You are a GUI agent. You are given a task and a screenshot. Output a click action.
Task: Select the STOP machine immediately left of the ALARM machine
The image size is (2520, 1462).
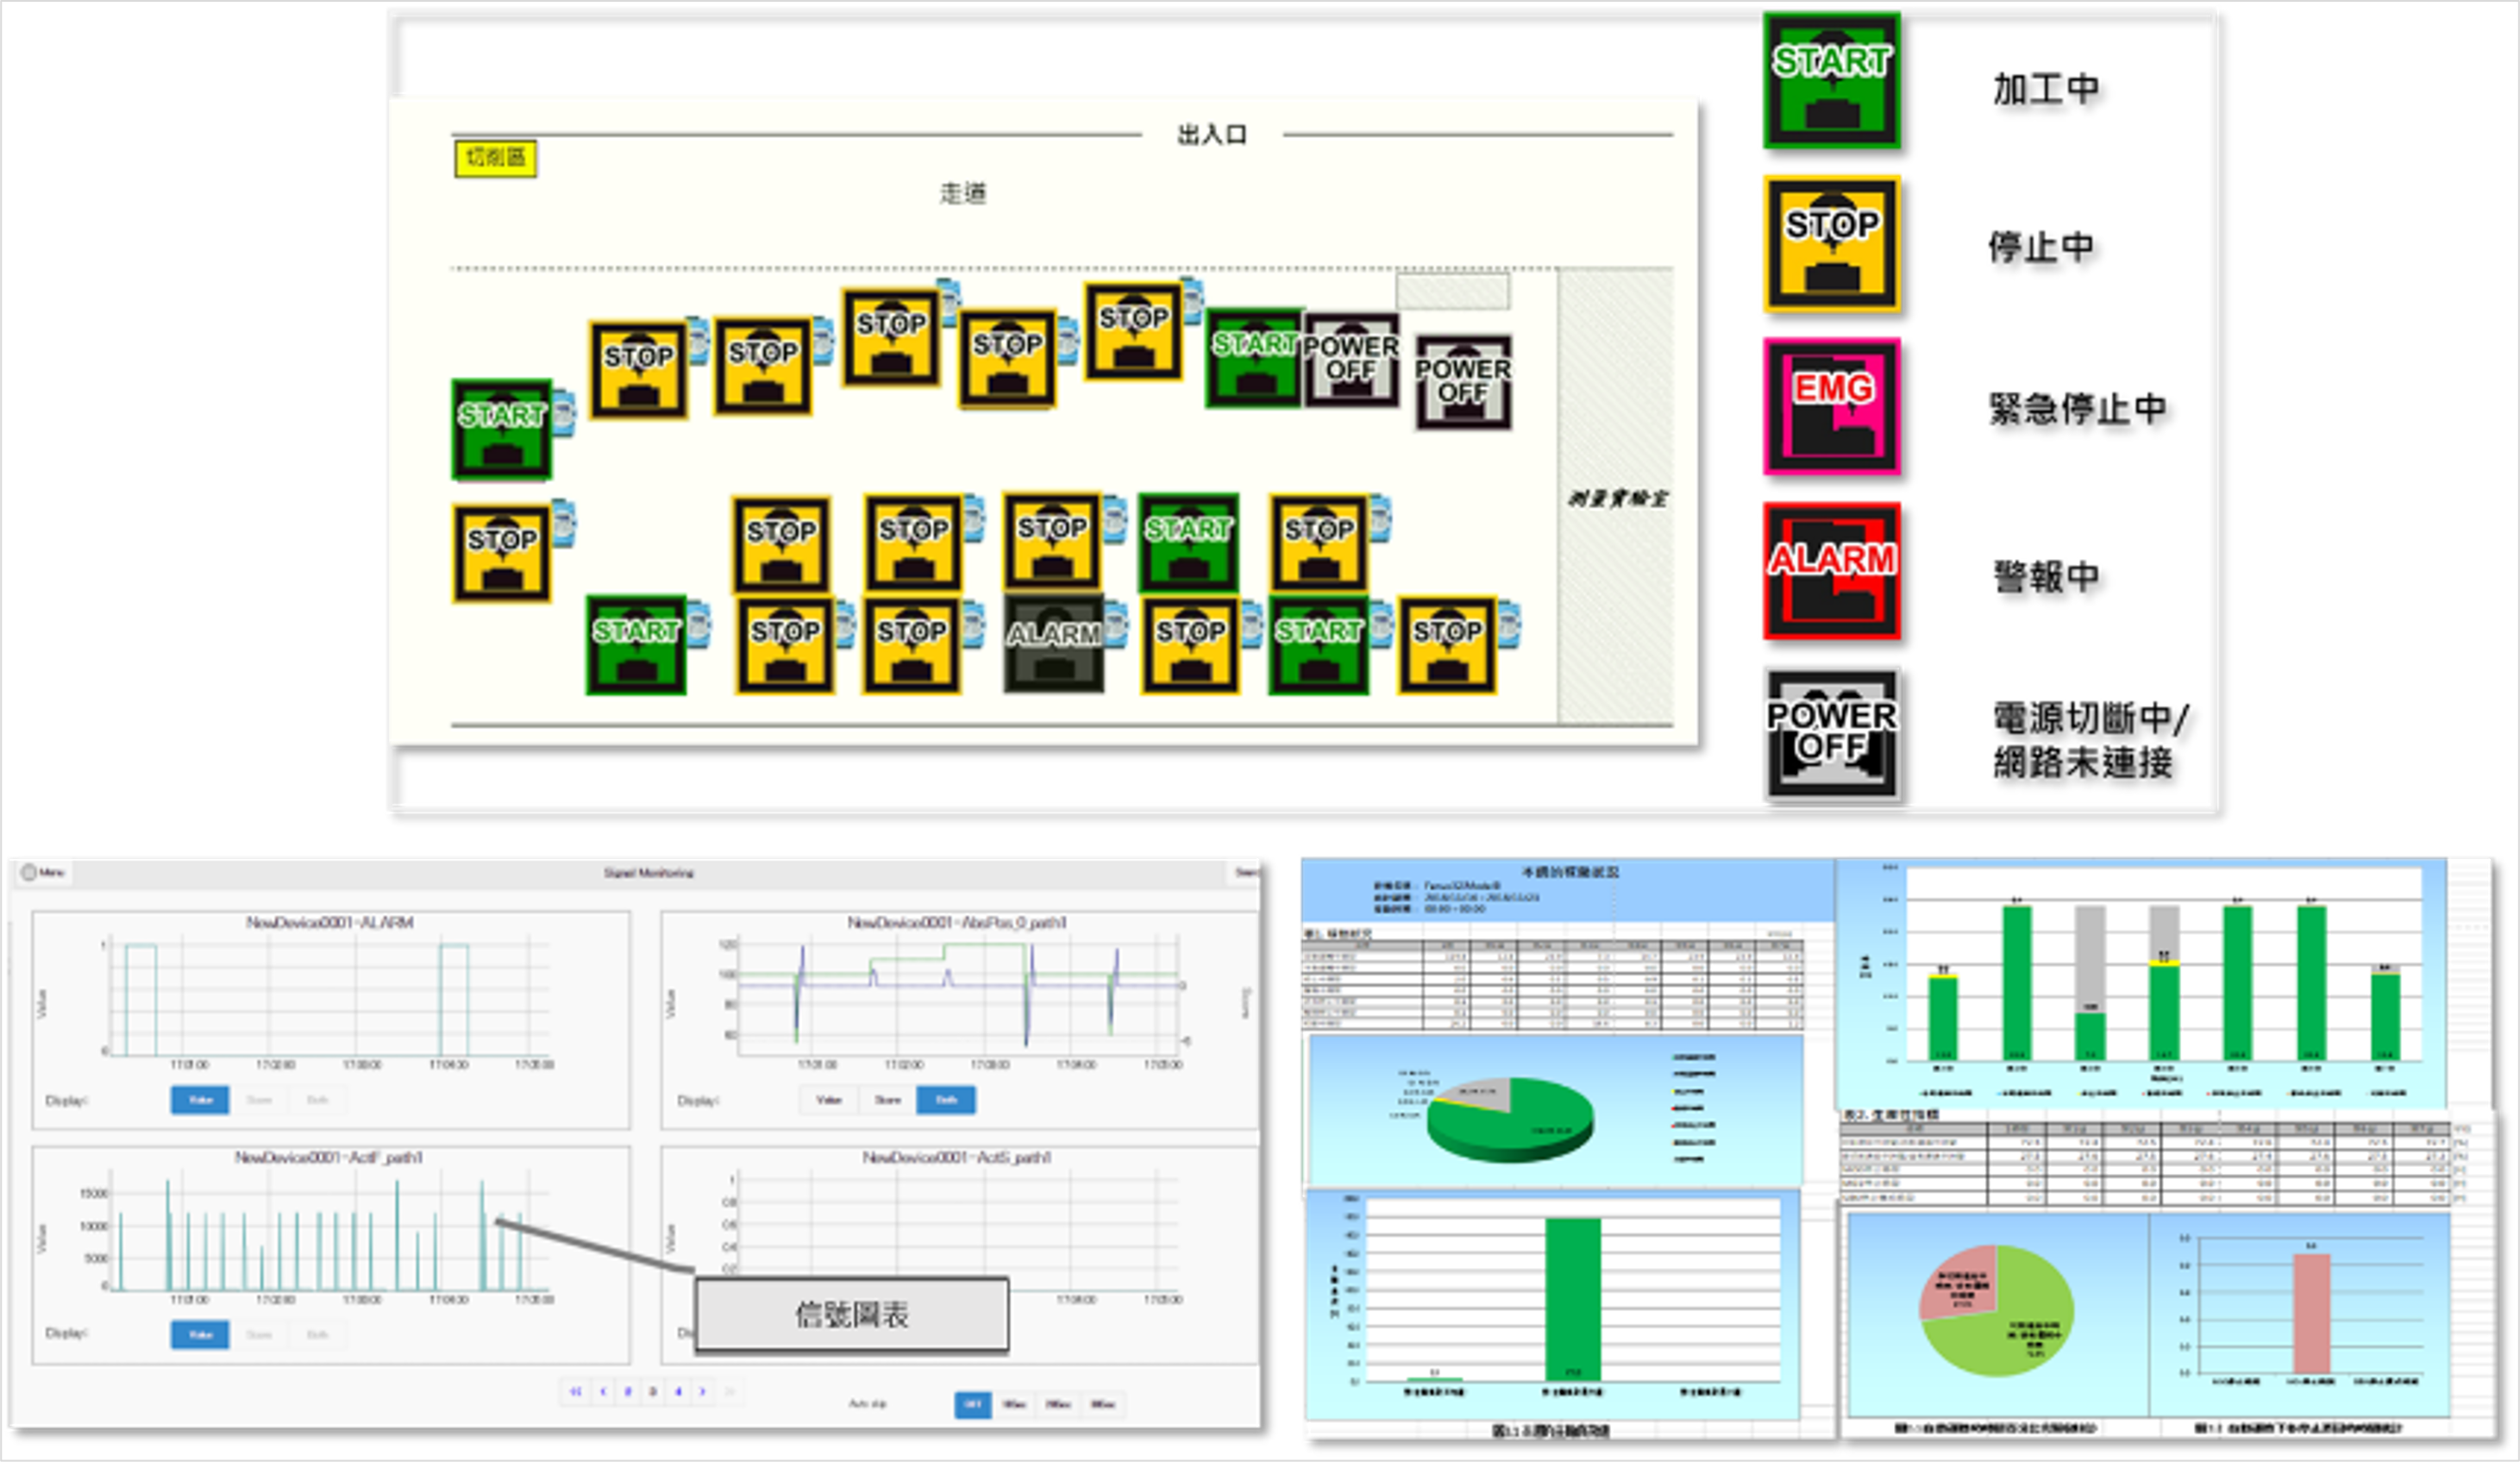point(912,645)
